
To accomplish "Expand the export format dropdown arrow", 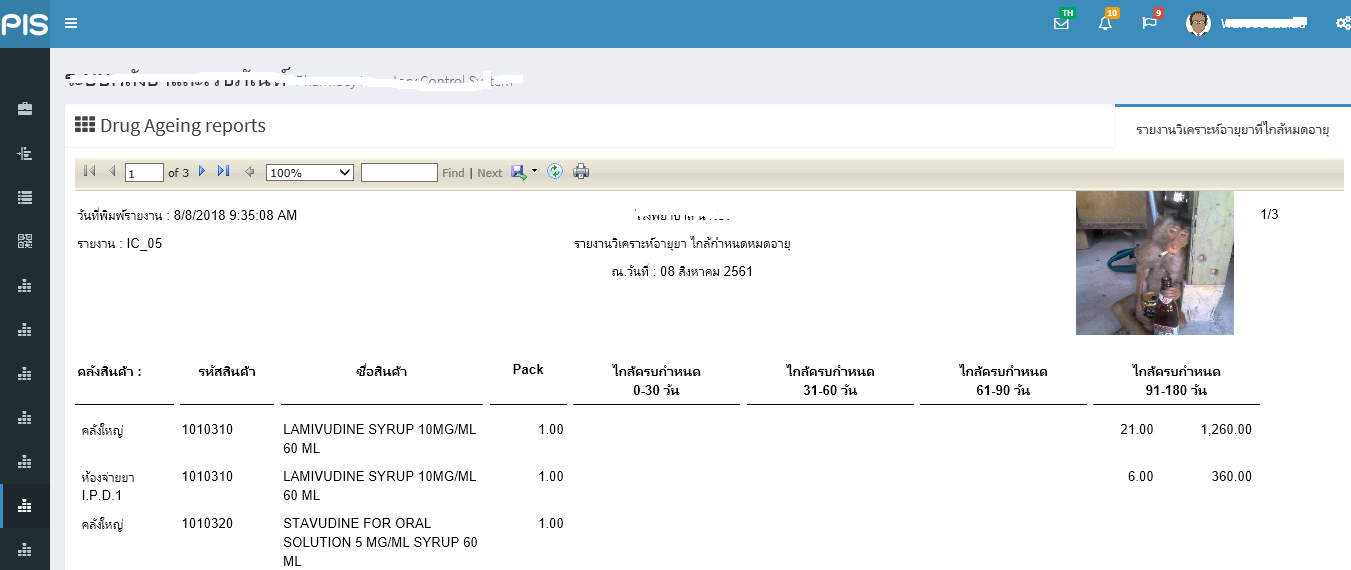I will tap(534, 171).
